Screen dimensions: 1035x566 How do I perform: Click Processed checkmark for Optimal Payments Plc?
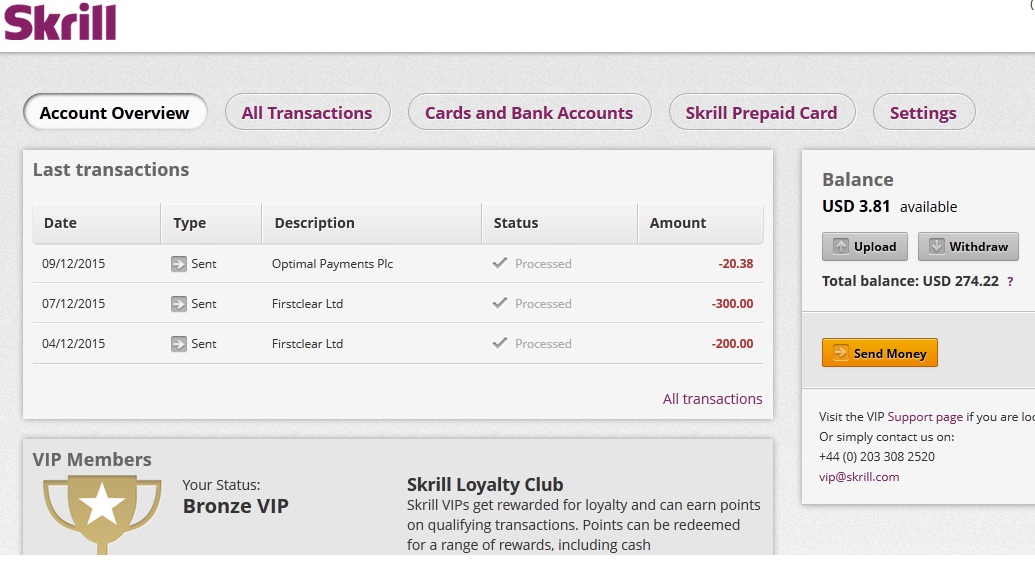(x=500, y=264)
